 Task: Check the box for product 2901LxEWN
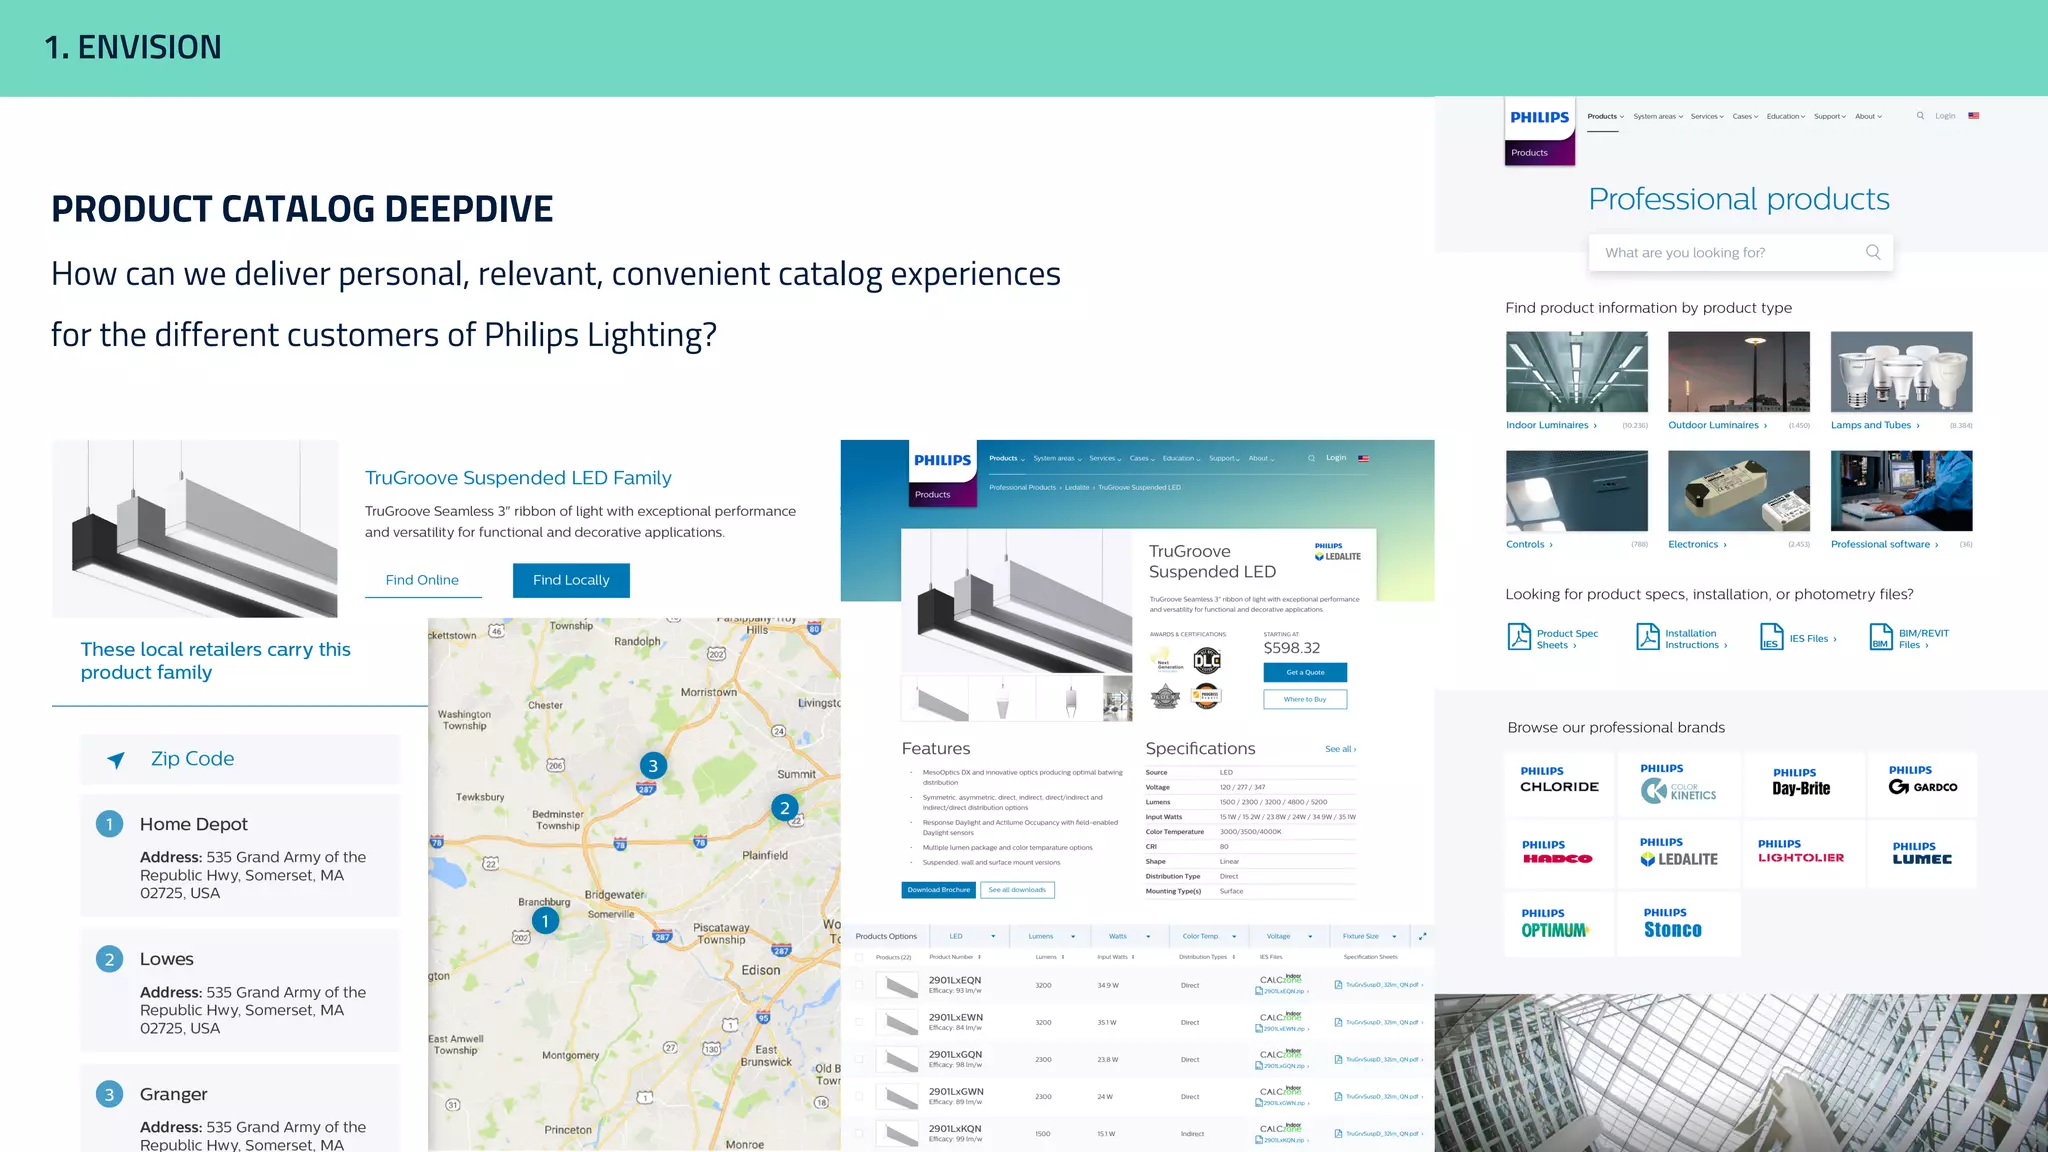(x=859, y=1022)
